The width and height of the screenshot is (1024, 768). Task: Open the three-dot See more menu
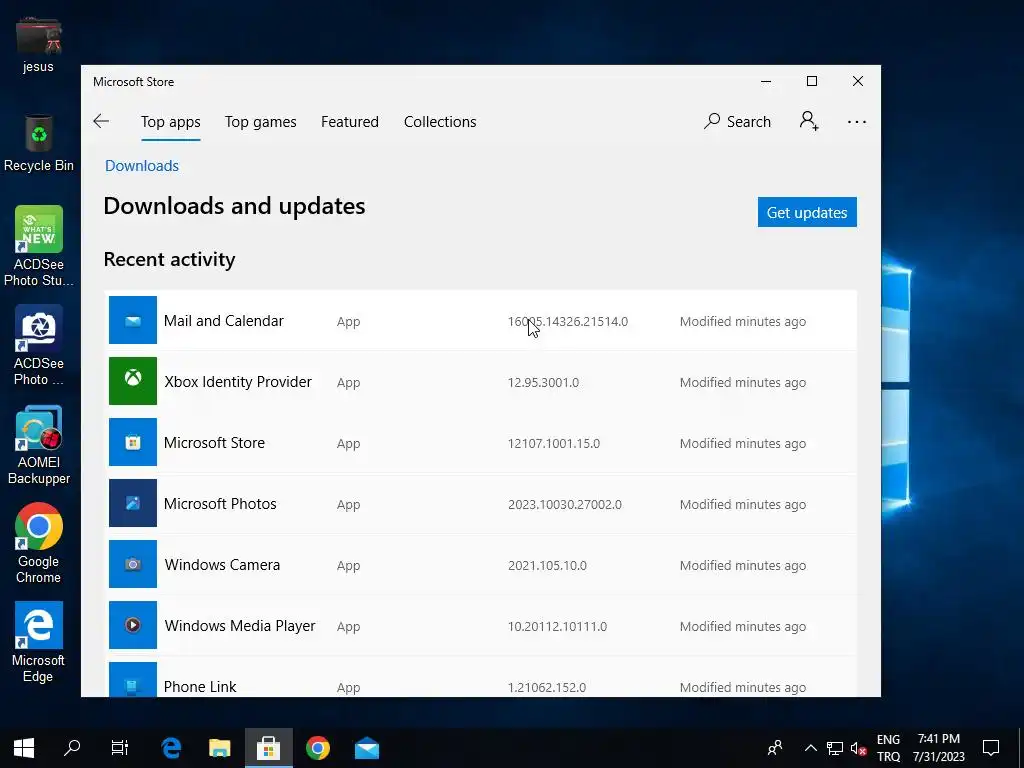point(856,121)
